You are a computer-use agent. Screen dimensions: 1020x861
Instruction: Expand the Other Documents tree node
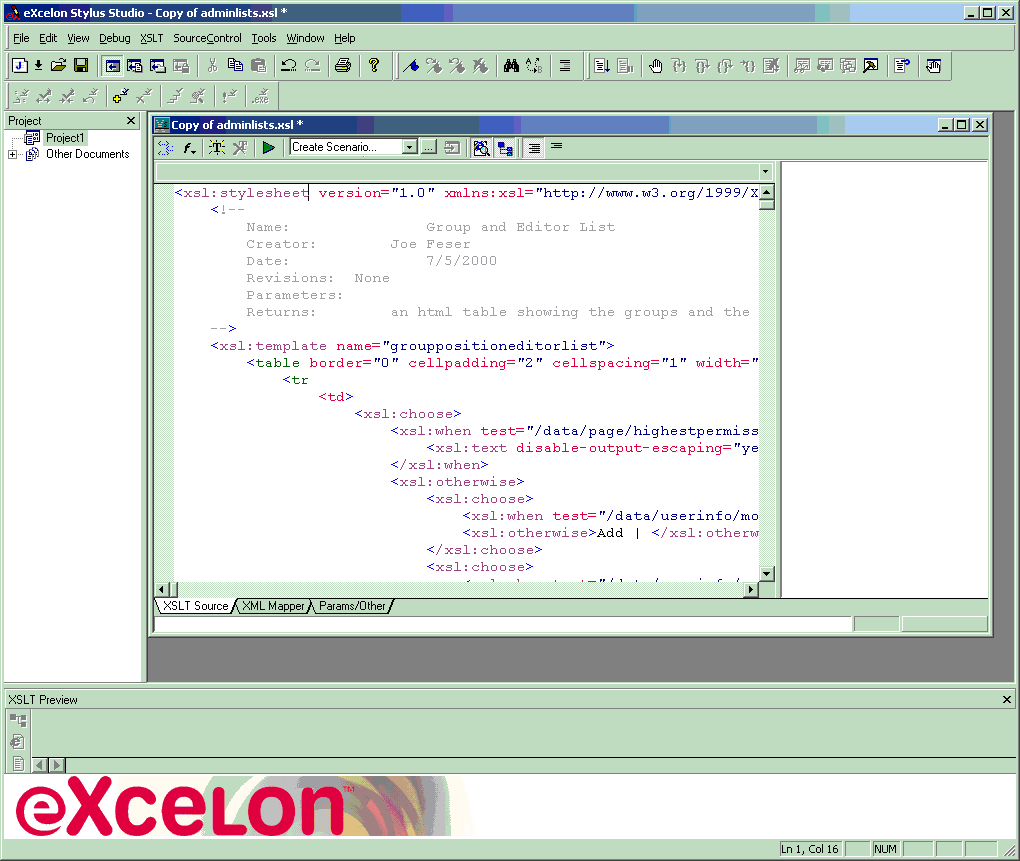[13, 155]
